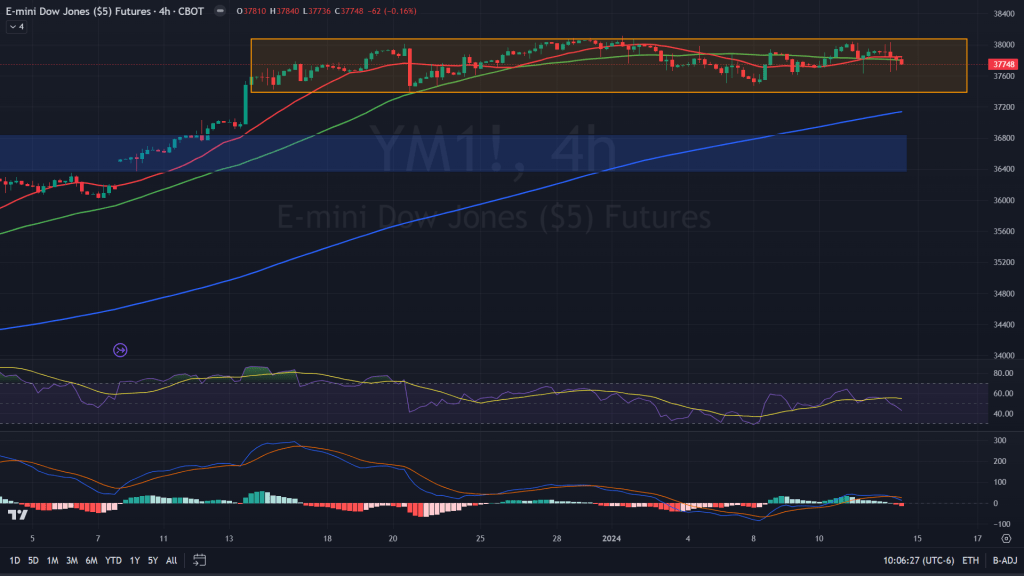Click the 5Y range button

coord(152,560)
